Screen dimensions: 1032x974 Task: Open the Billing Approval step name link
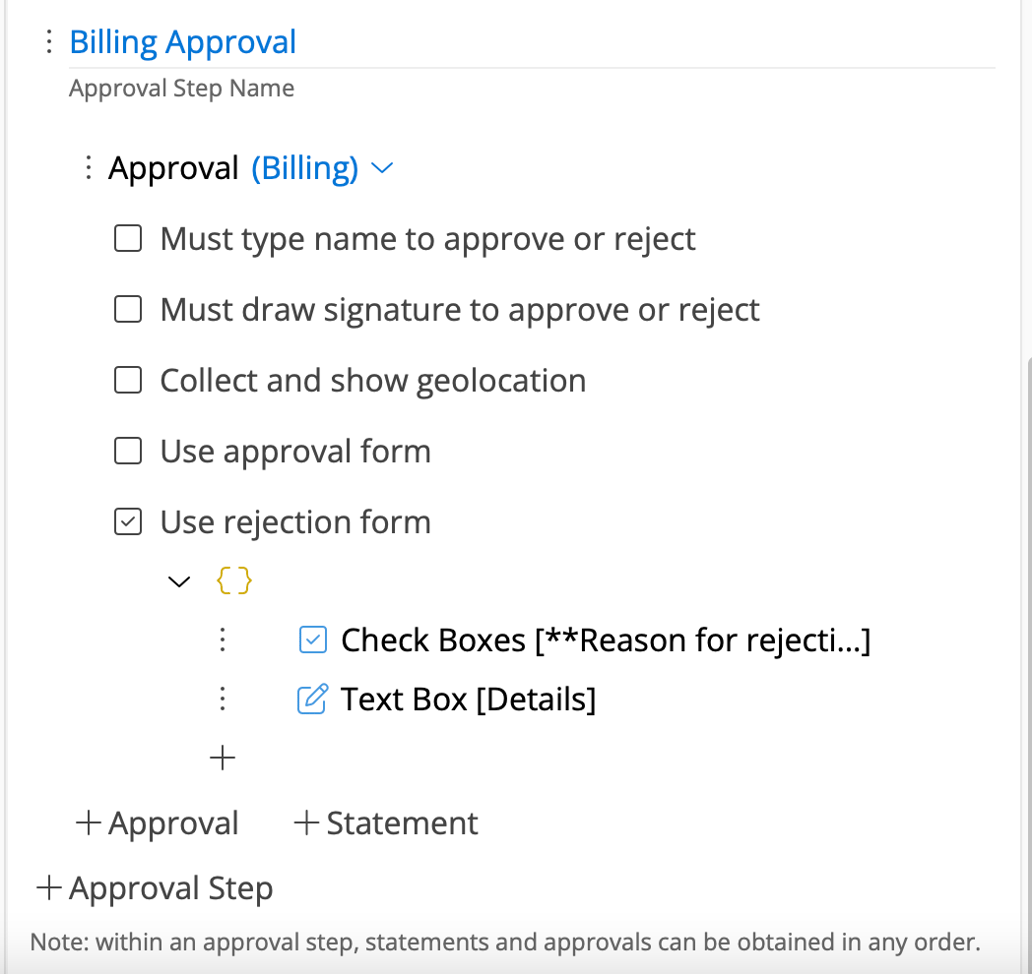coord(182,41)
